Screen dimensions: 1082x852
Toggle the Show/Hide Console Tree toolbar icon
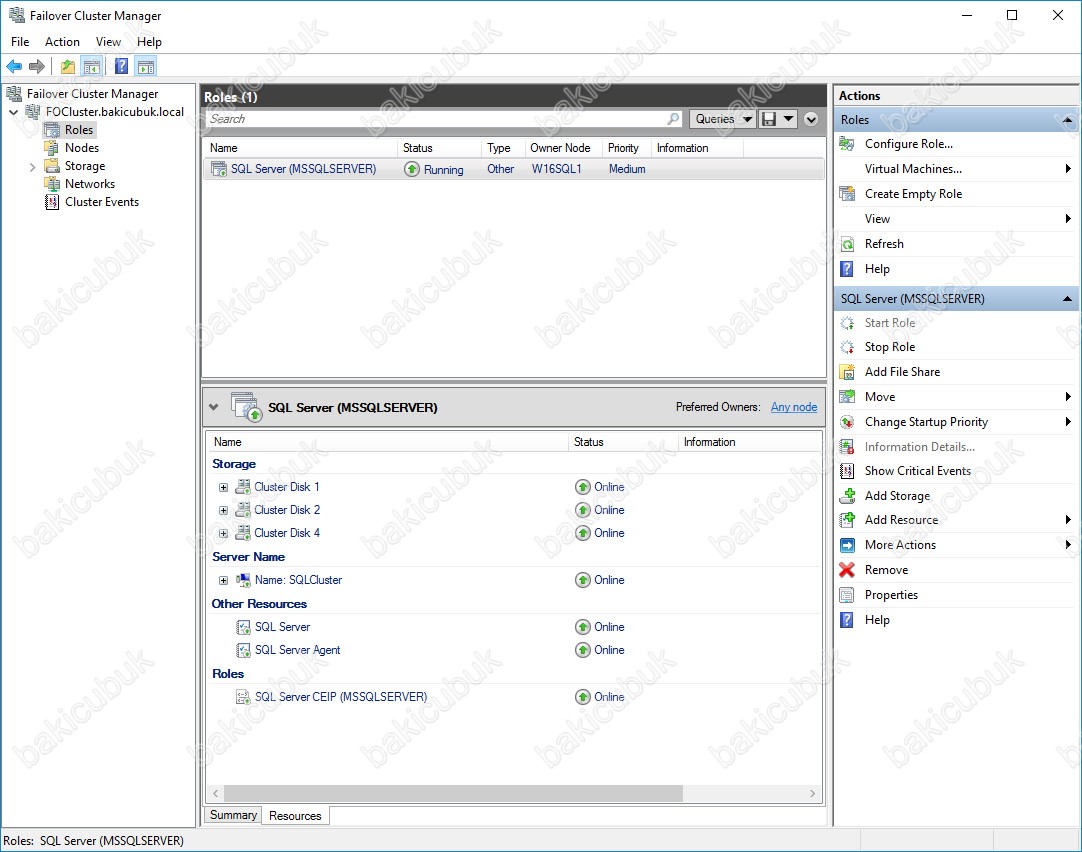pyautogui.click(x=92, y=66)
